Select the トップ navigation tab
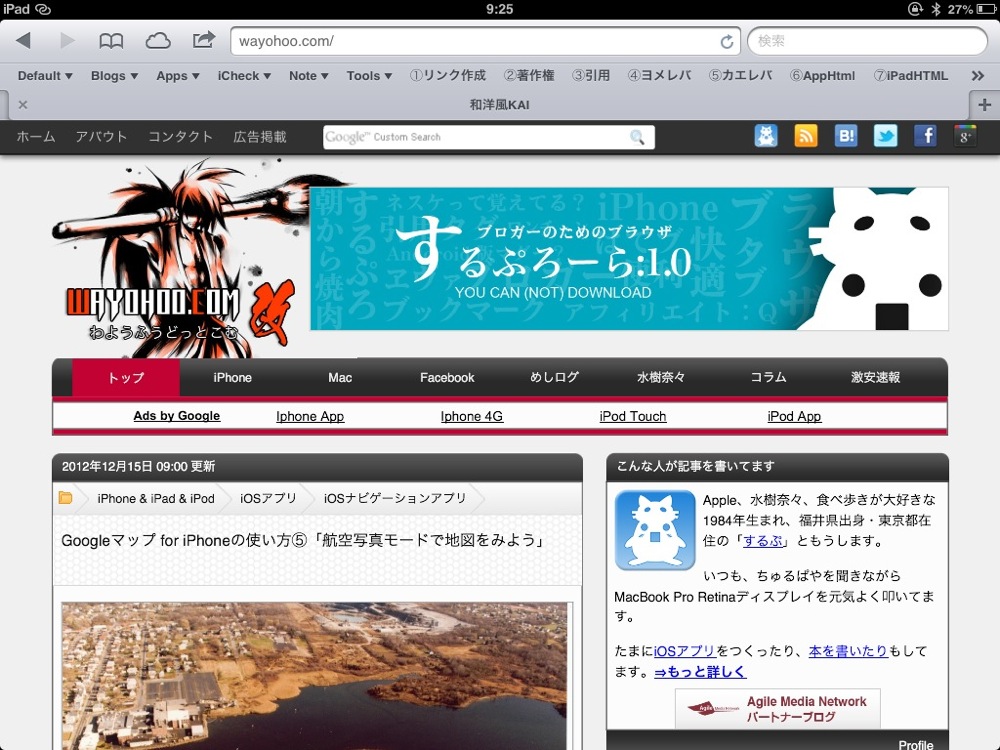 126,378
